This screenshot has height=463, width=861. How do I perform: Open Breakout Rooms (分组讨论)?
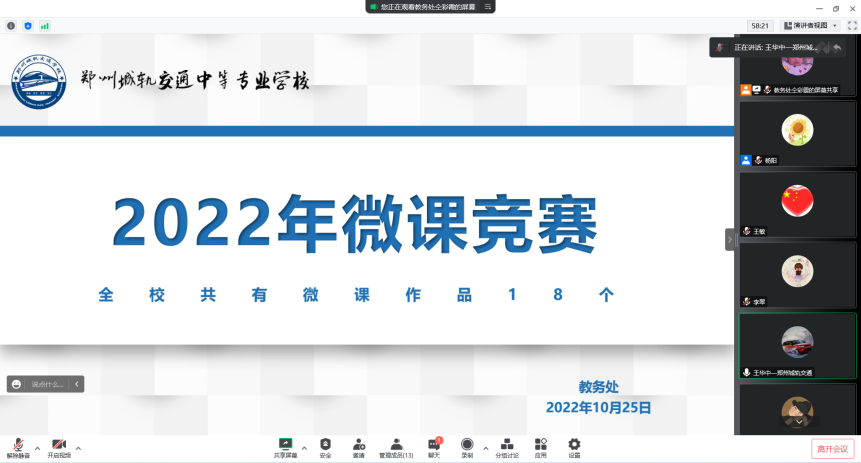click(x=507, y=446)
